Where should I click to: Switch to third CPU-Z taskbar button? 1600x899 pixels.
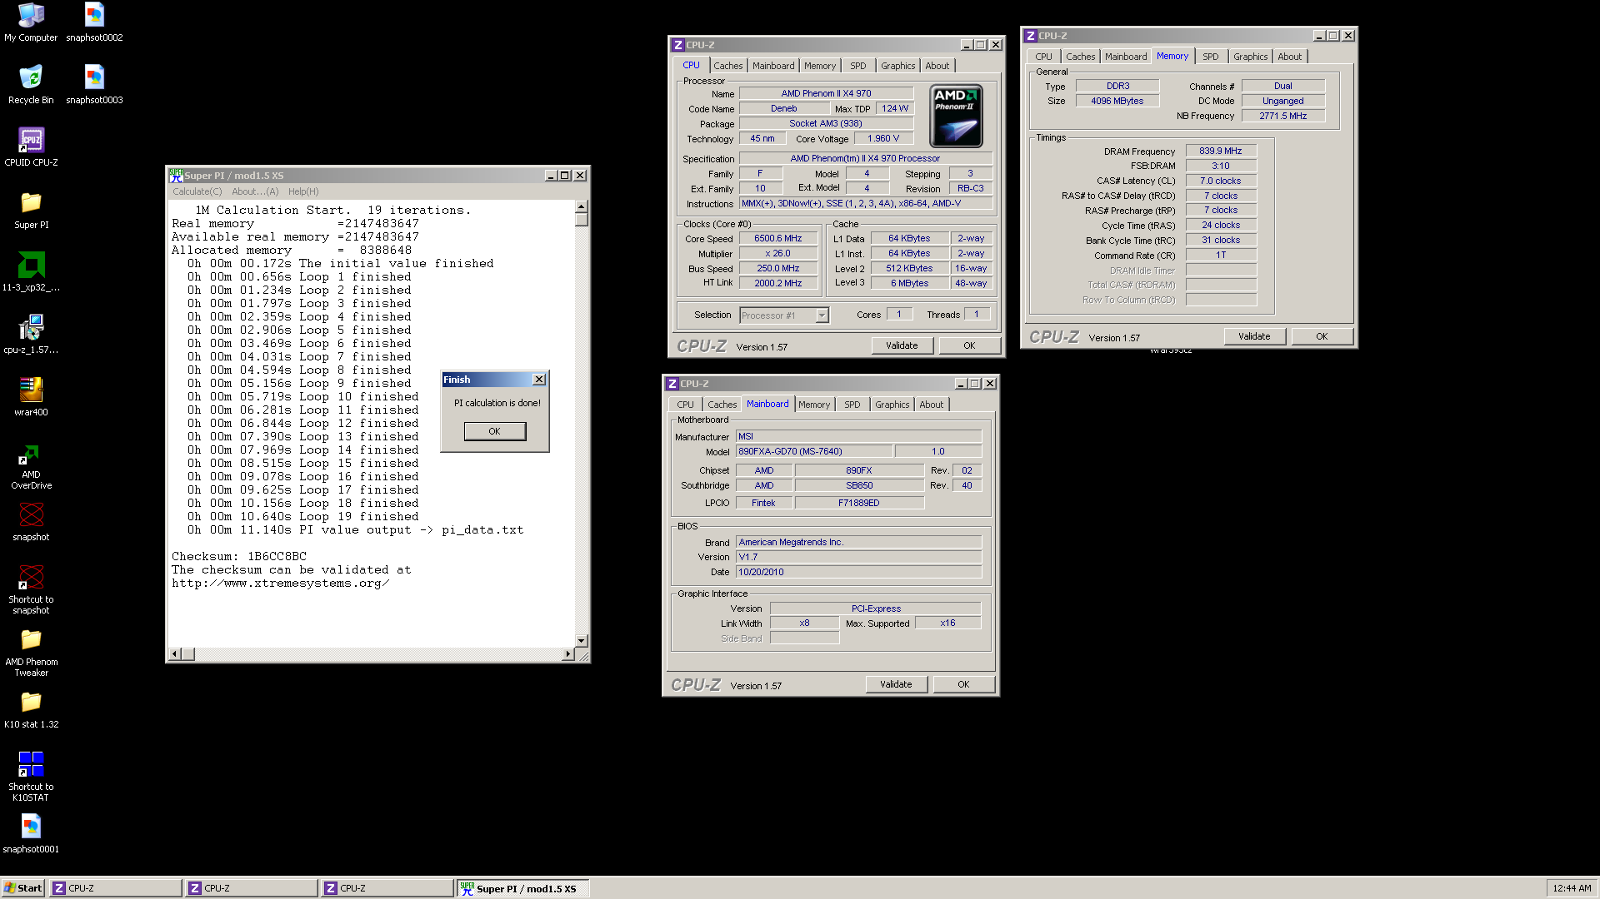point(387,888)
